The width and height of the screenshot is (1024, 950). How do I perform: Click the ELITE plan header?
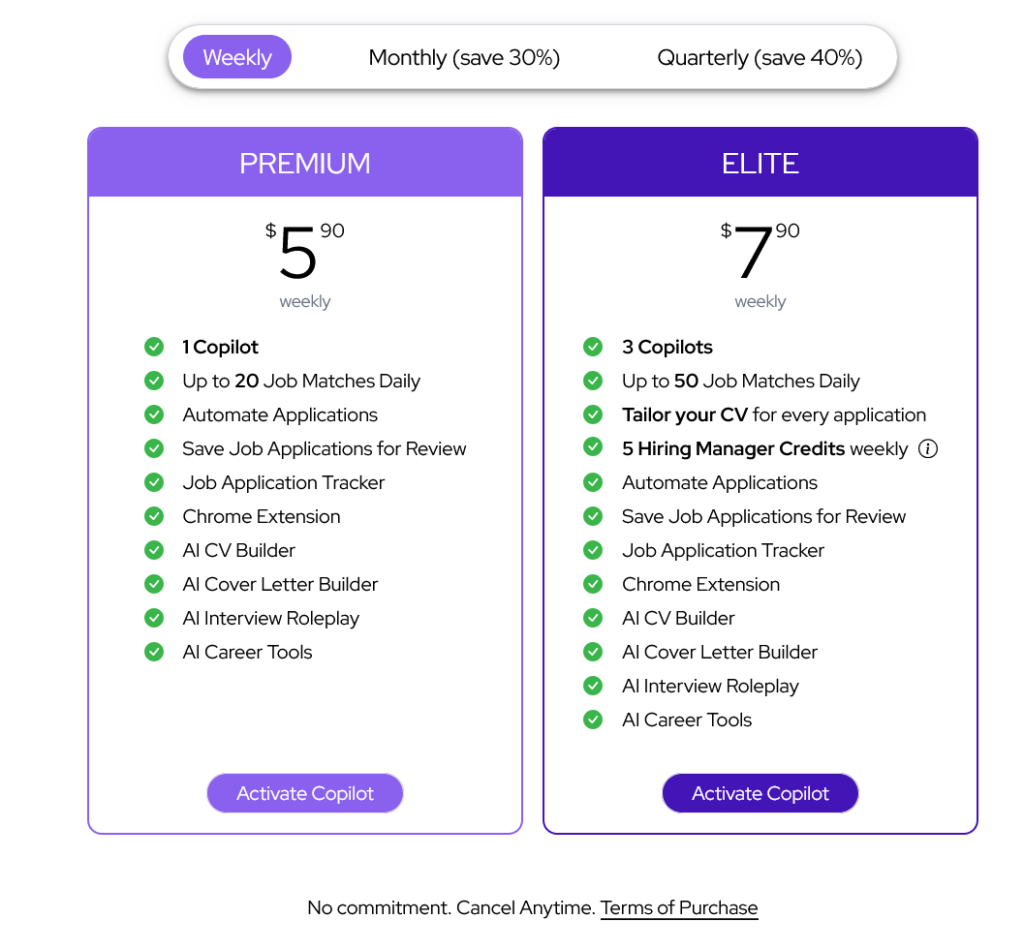pyautogui.click(x=760, y=162)
